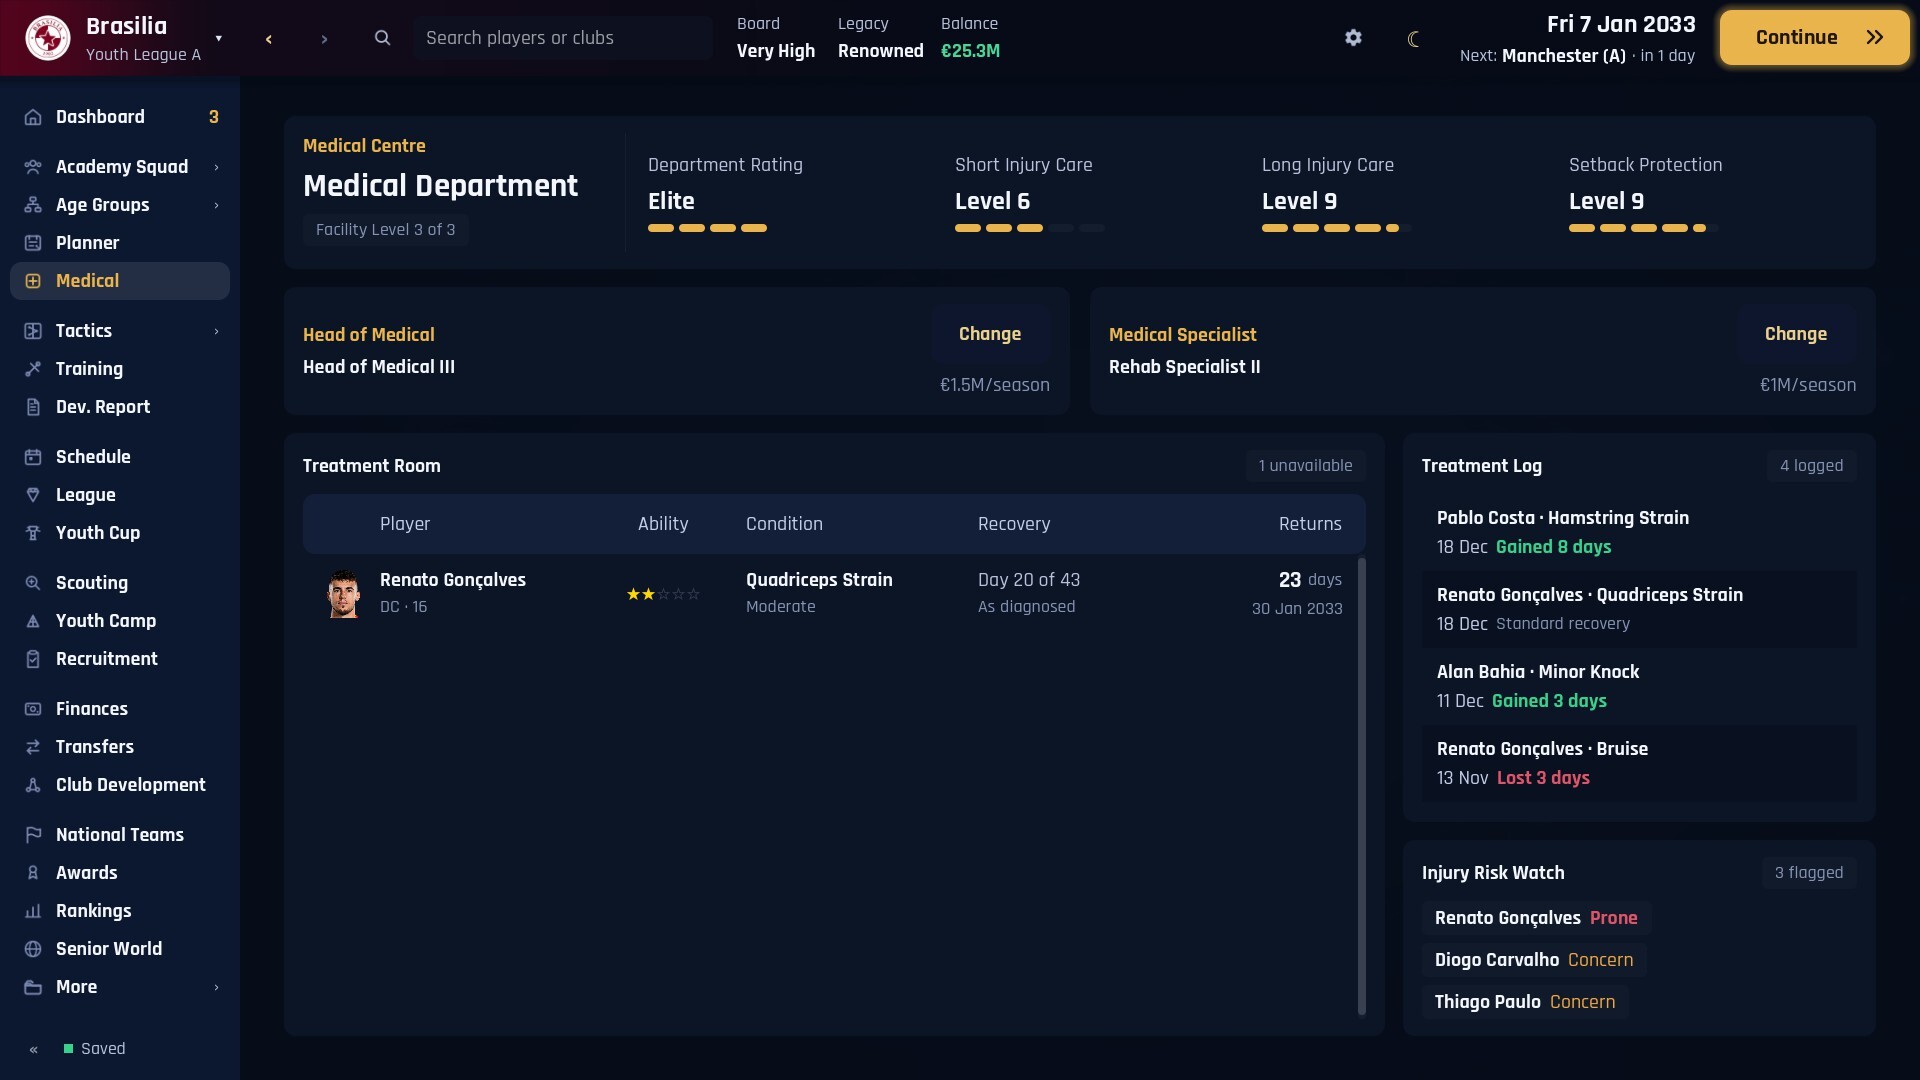
Task: Focus the Search players or clubs field
Action: (x=562, y=38)
